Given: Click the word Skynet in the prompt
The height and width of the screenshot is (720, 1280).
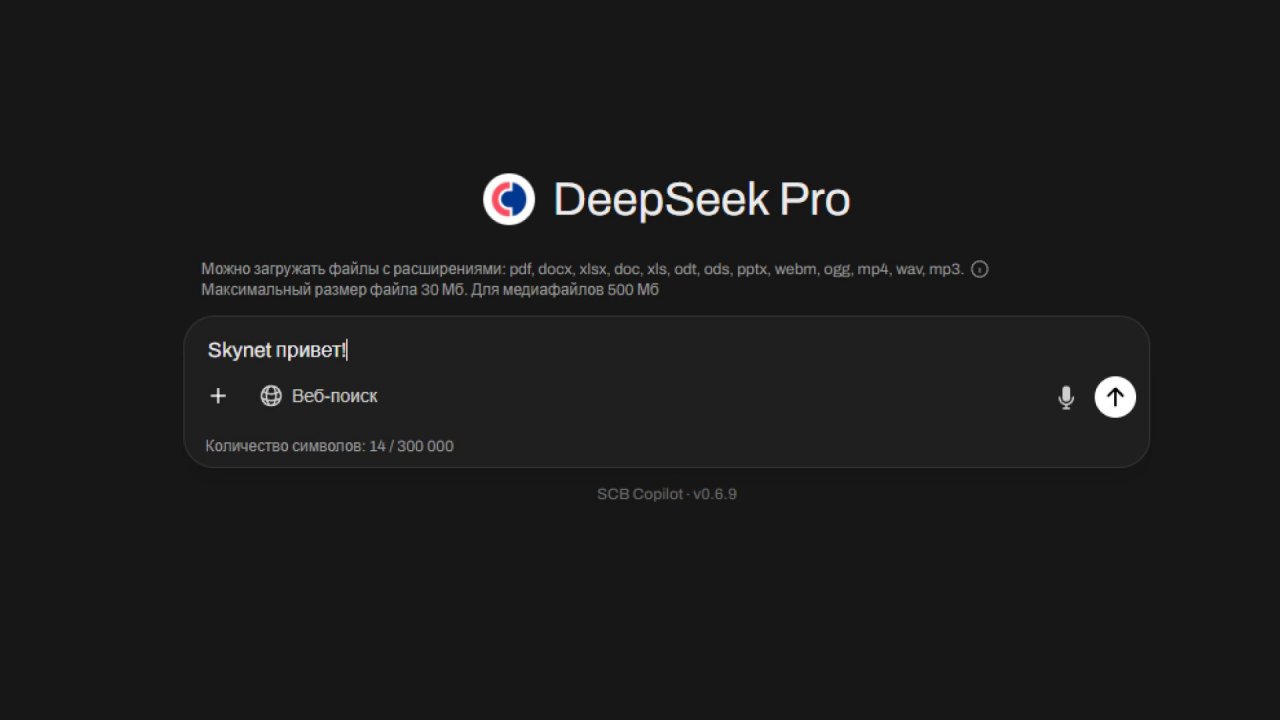Looking at the screenshot, I should pos(239,350).
